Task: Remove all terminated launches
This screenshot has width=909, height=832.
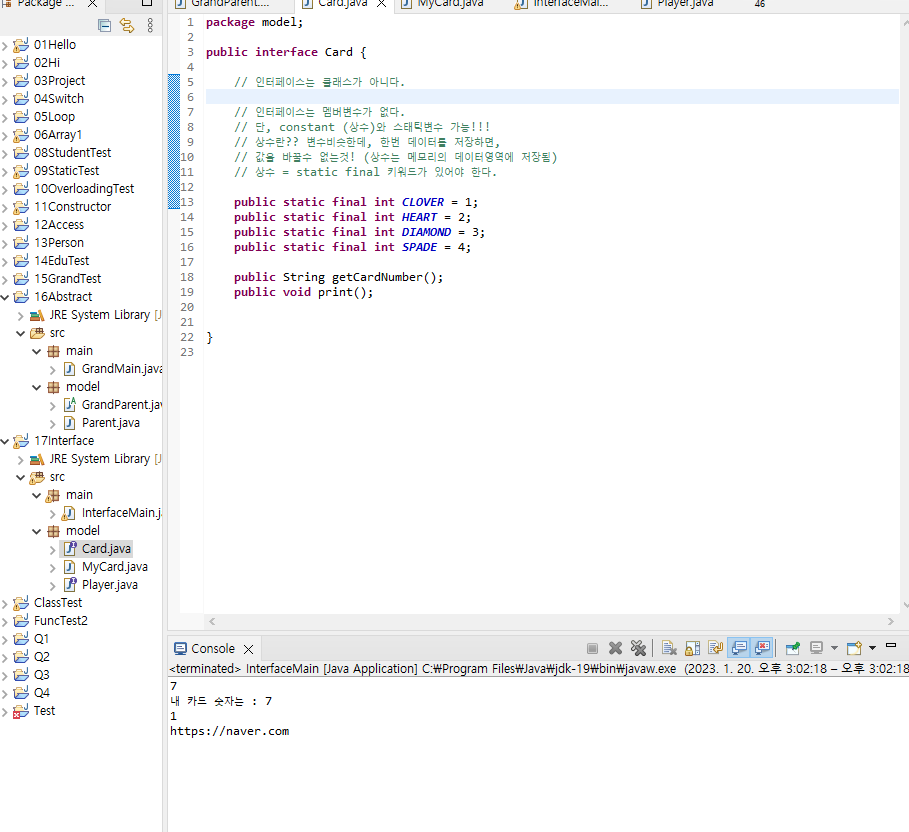Action: (638, 648)
